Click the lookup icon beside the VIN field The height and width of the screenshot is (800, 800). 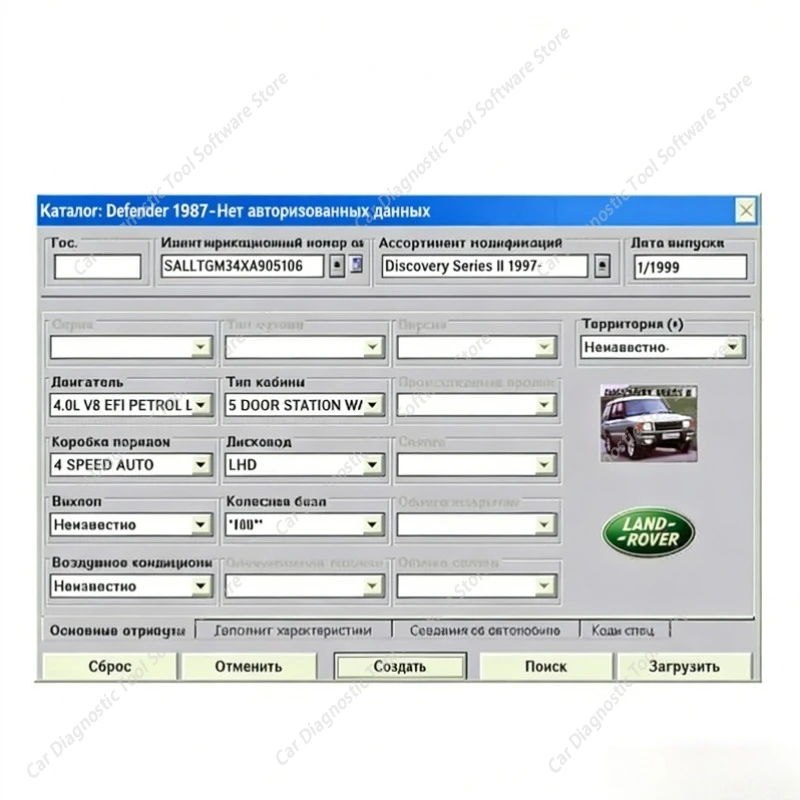point(337,265)
